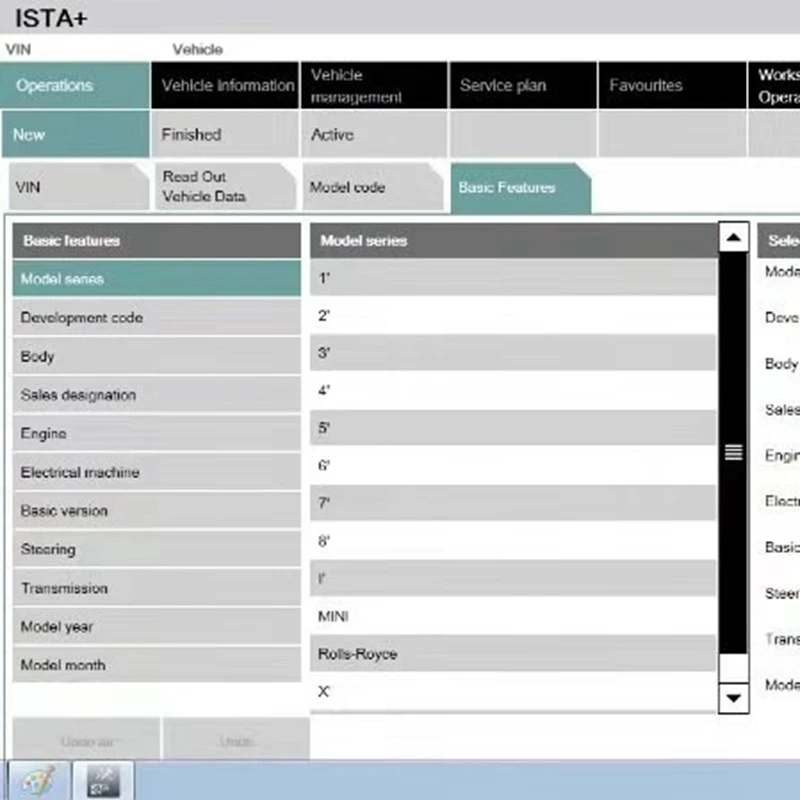The height and width of the screenshot is (800, 800).
Task: Pick the Electrical machine feature row
Action: pos(157,472)
